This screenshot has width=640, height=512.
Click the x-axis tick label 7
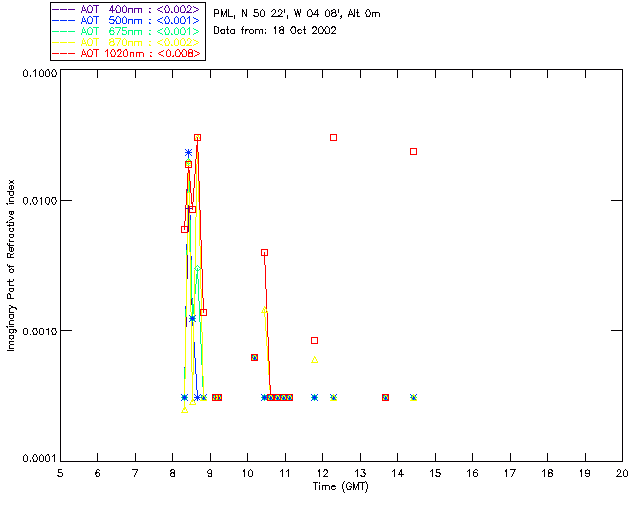click(x=135, y=473)
